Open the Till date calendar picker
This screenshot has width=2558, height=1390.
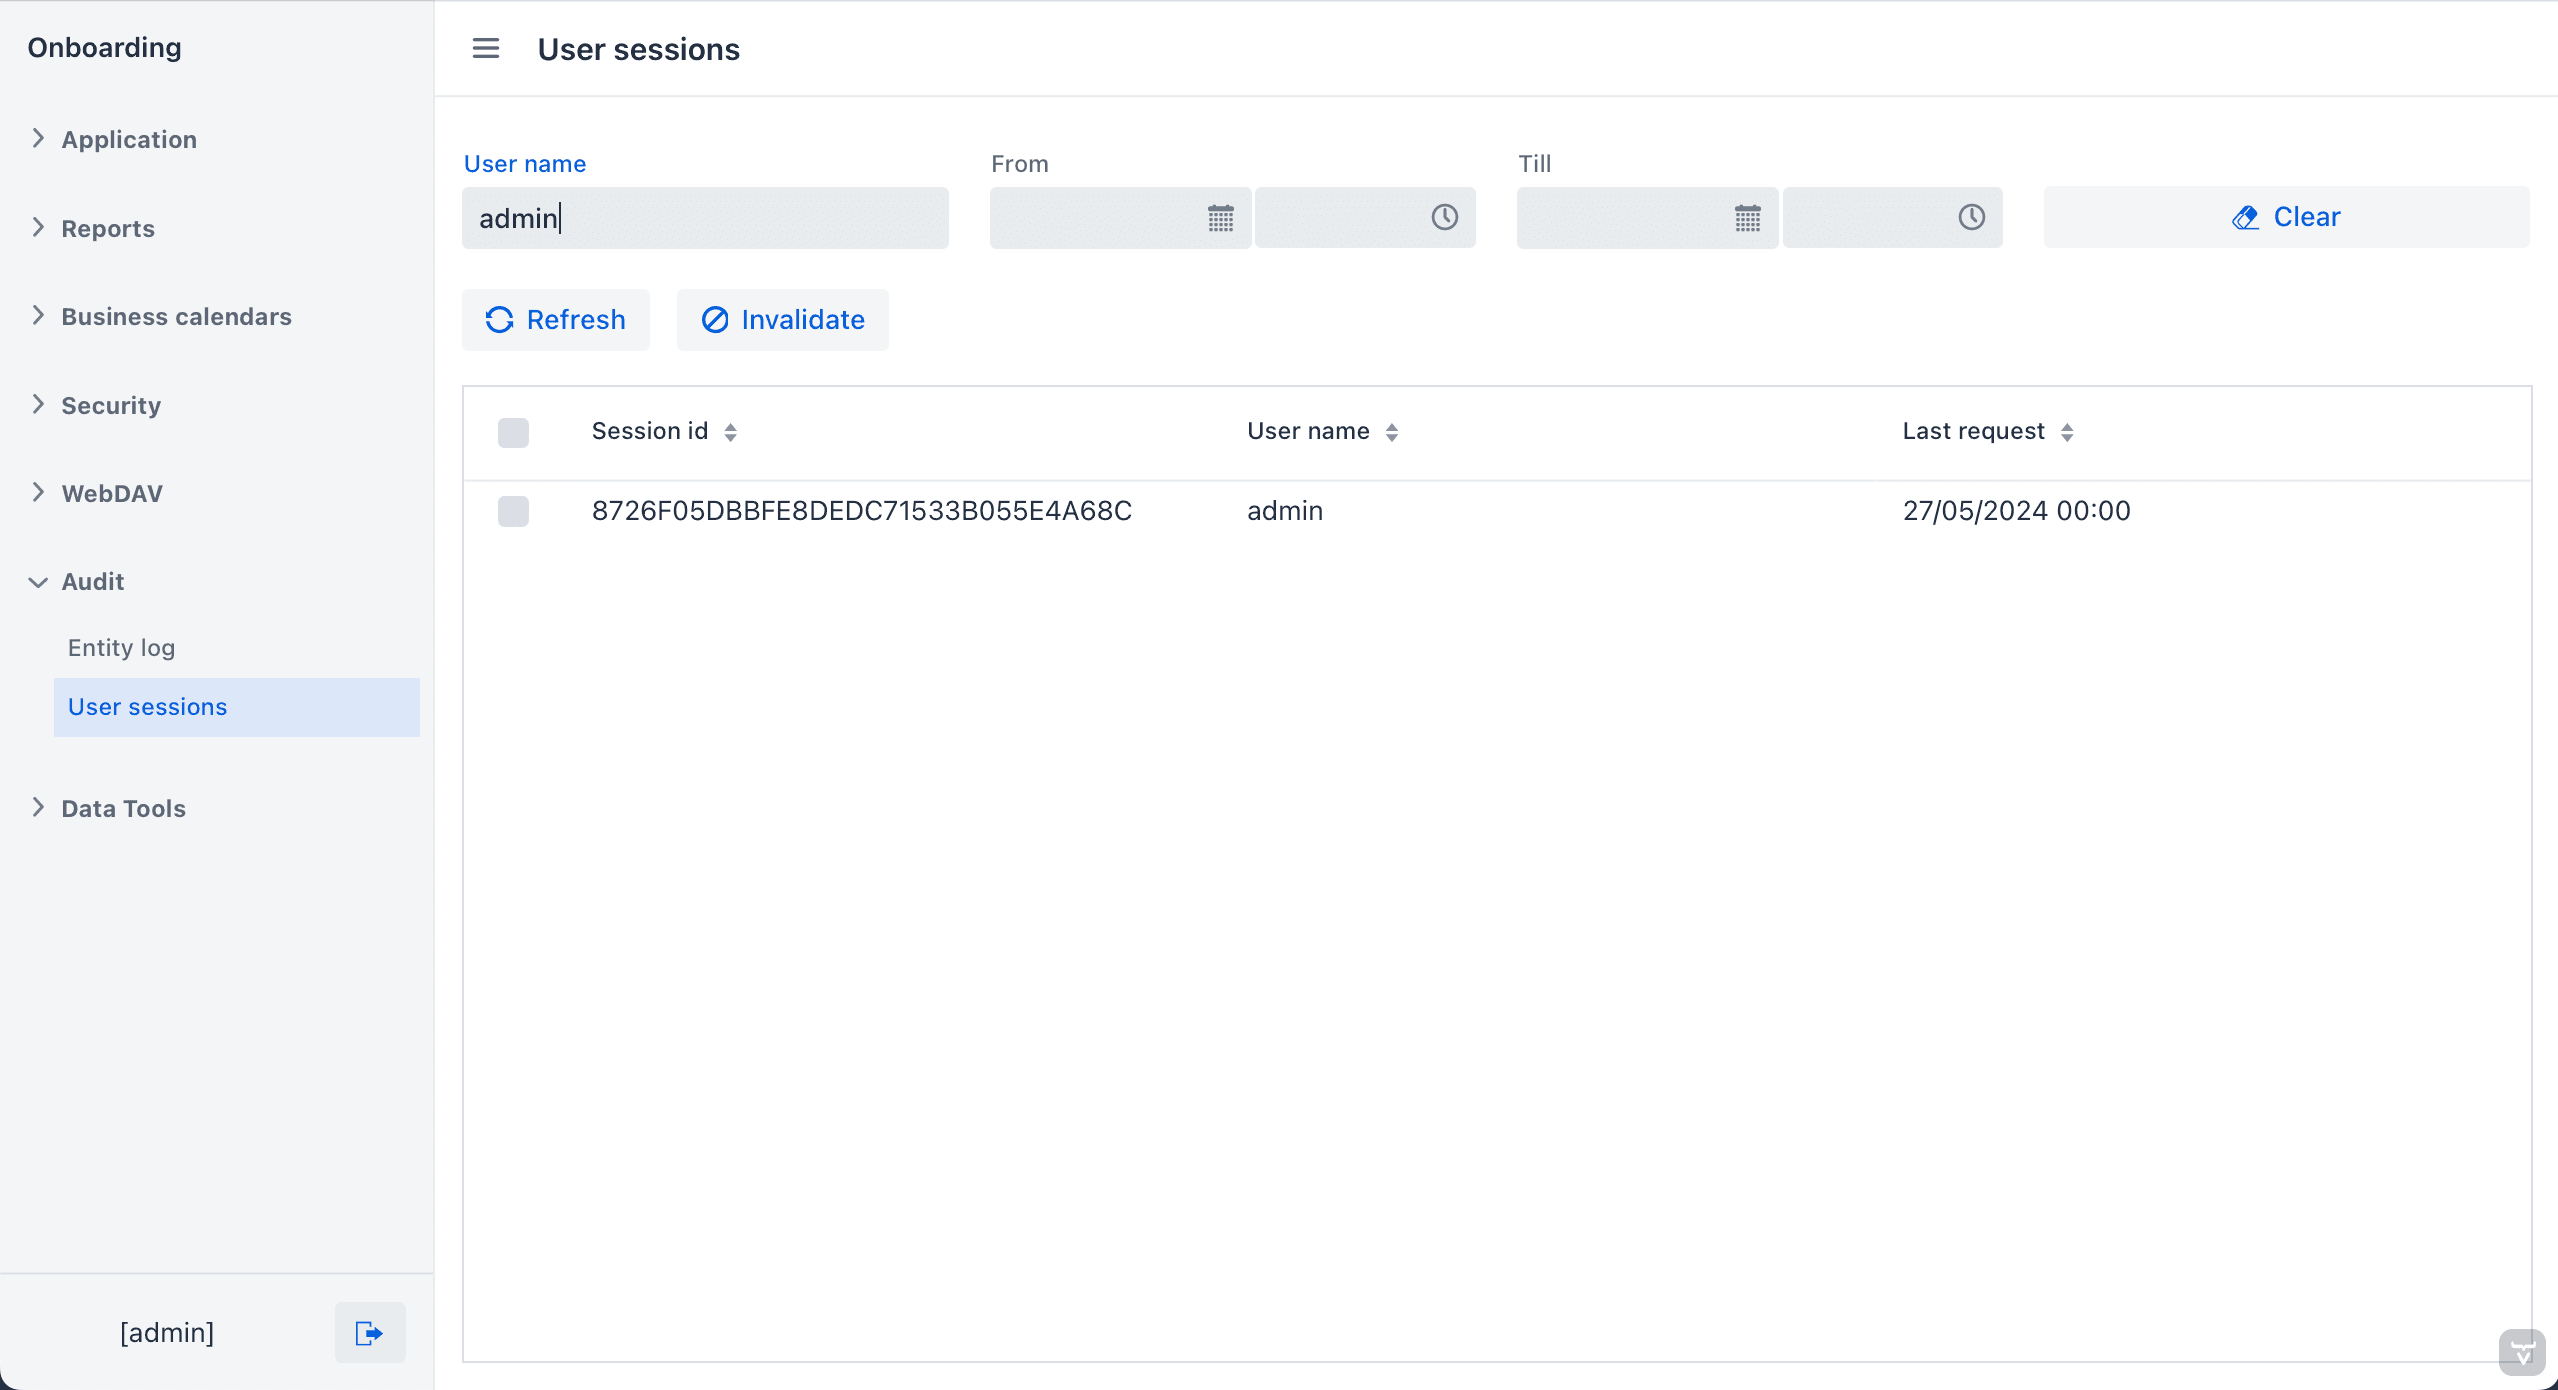point(1747,218)
